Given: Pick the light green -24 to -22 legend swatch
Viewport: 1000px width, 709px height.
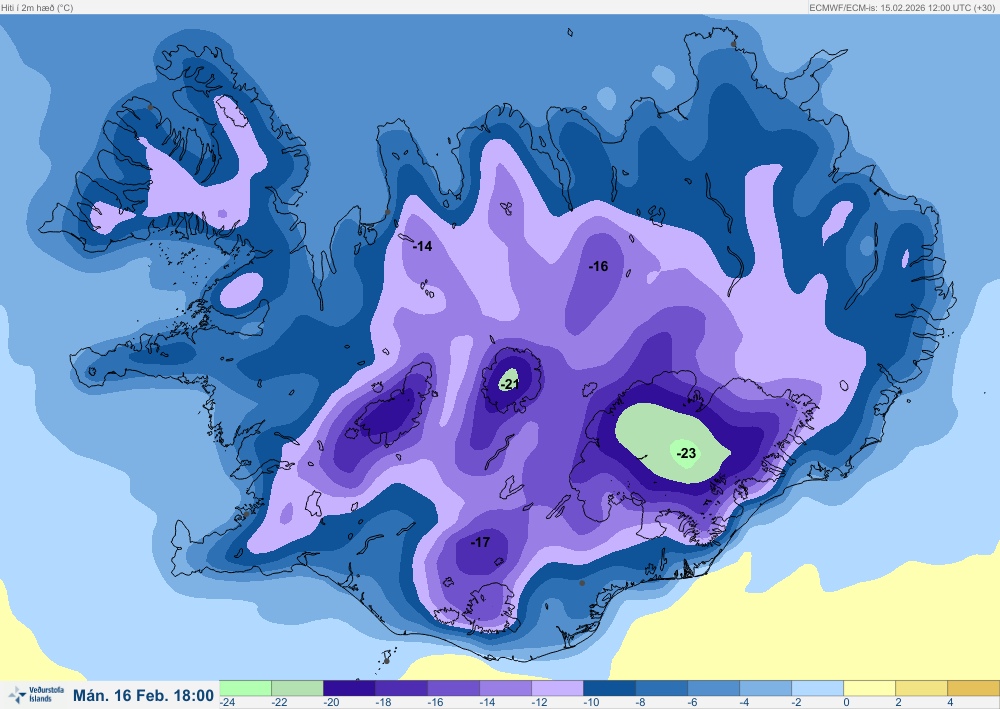Looking at the screenshot, I should point(246,688).
